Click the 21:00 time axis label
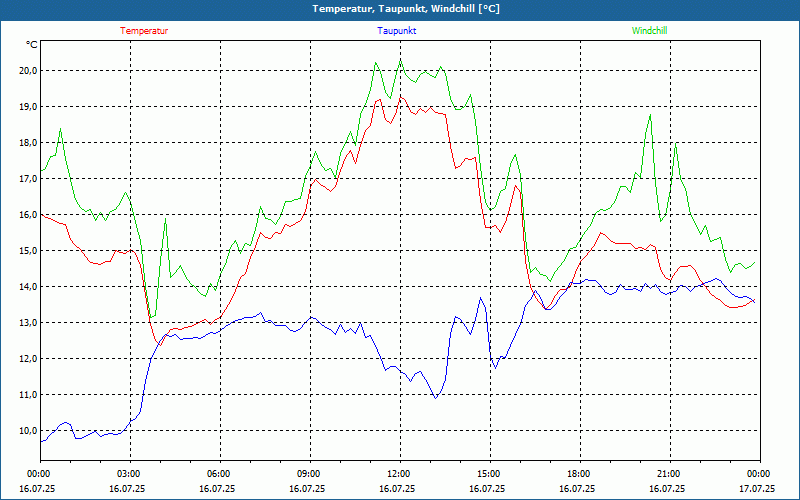800x500 pixels. point(670,474)
